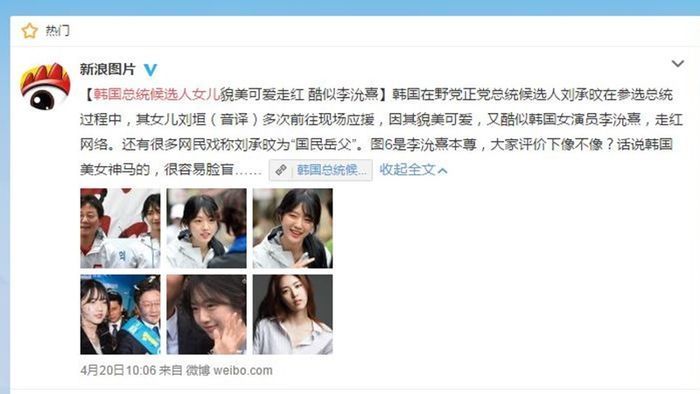This screenshot has height=394, width=700.
Task: Open the 4月20日10:06 timestamp link
Action: click(118, 370)
